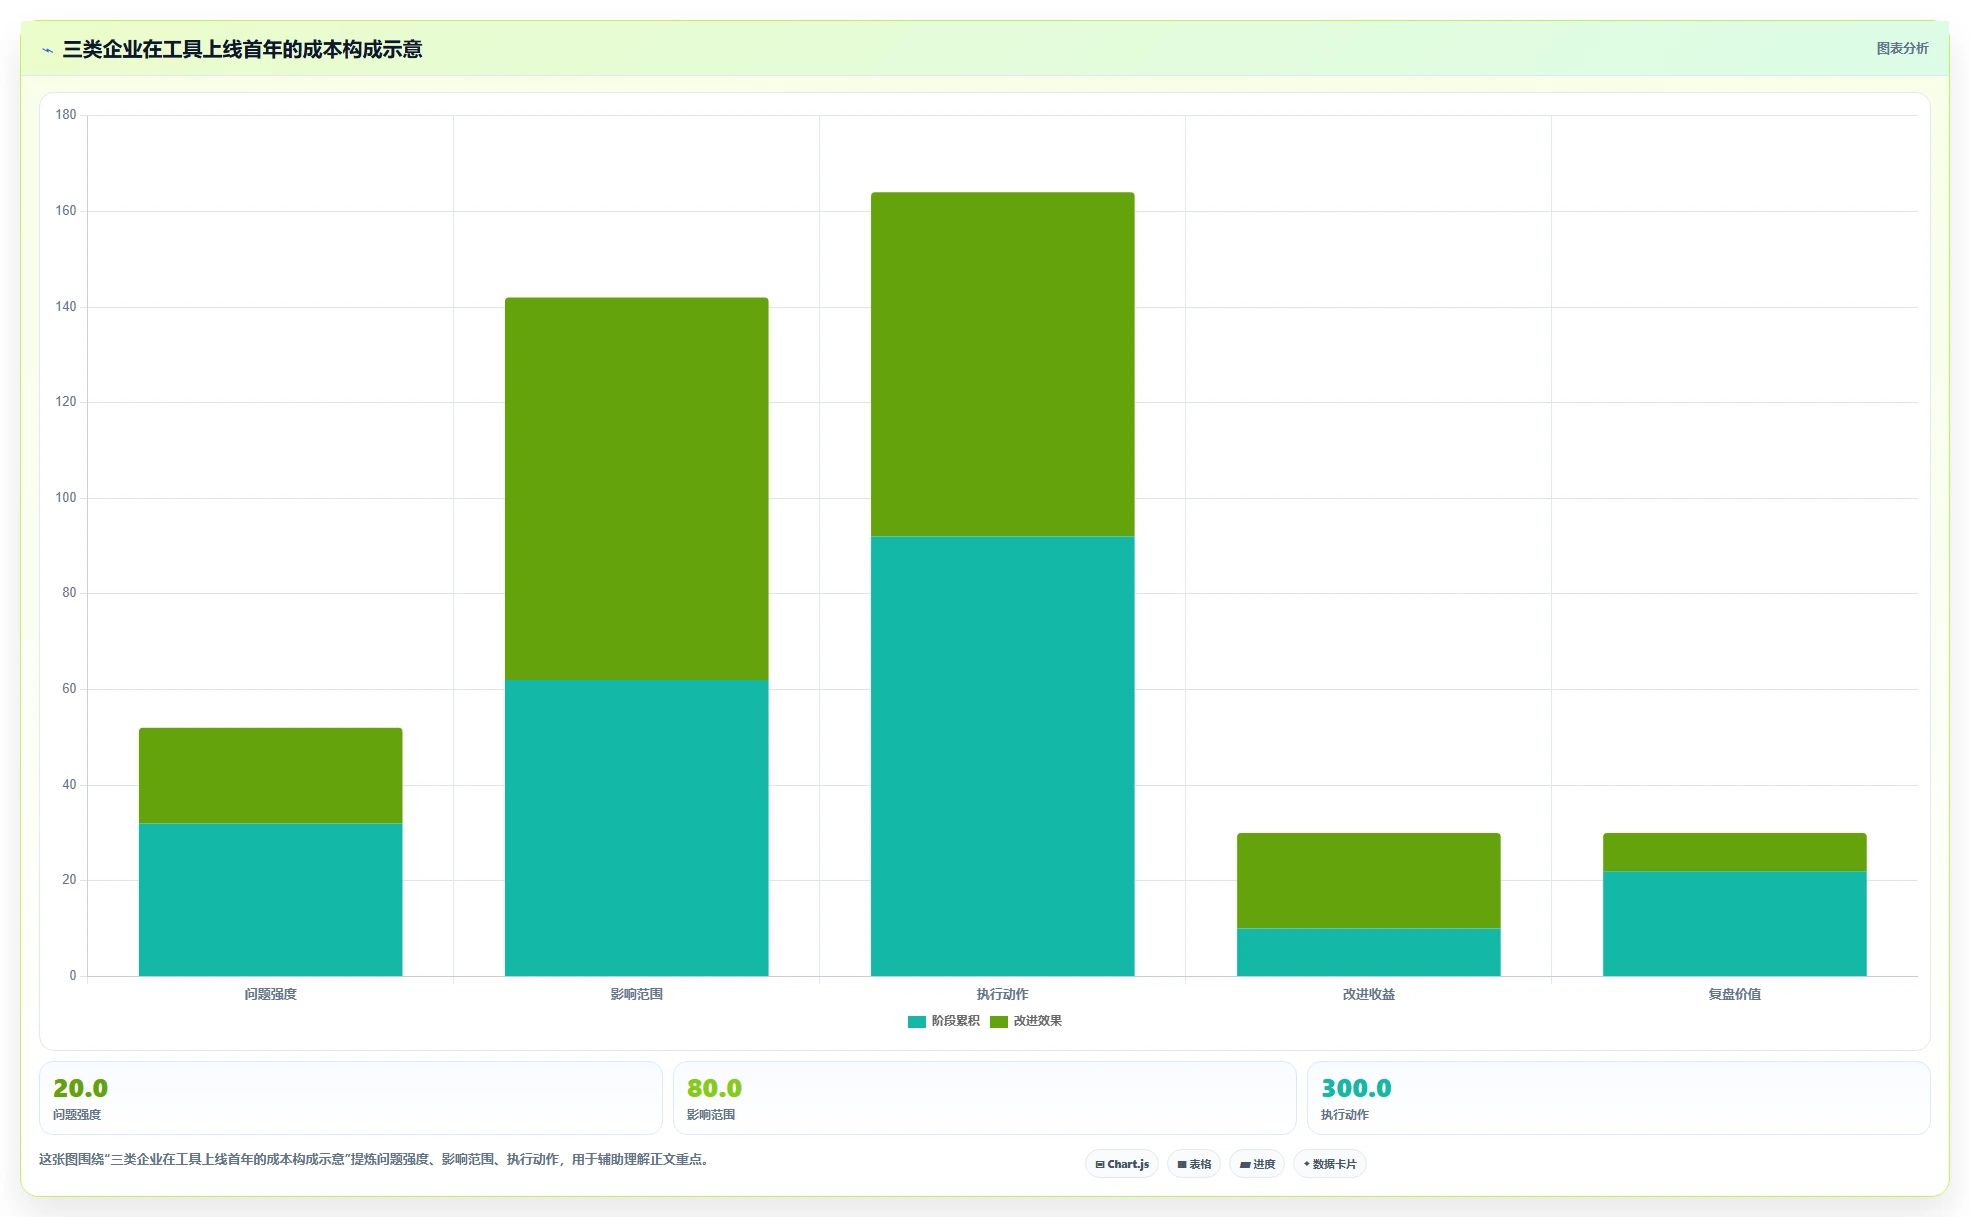1970x1217 pixels.
Task: Click the diamond icon in the 数据卡片 tag
Action: [x=1306, y=1164]
